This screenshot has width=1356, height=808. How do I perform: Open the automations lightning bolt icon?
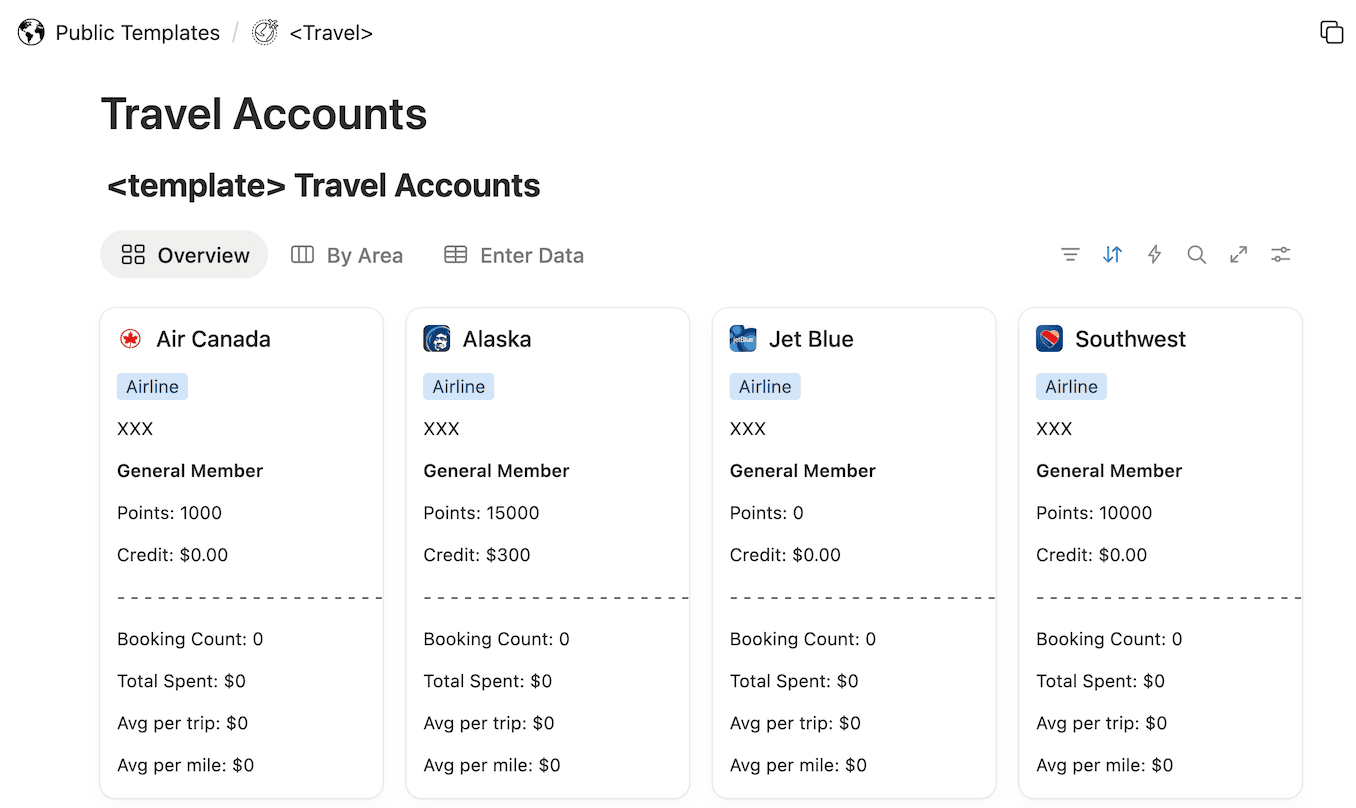click(x=1154, y=255)
